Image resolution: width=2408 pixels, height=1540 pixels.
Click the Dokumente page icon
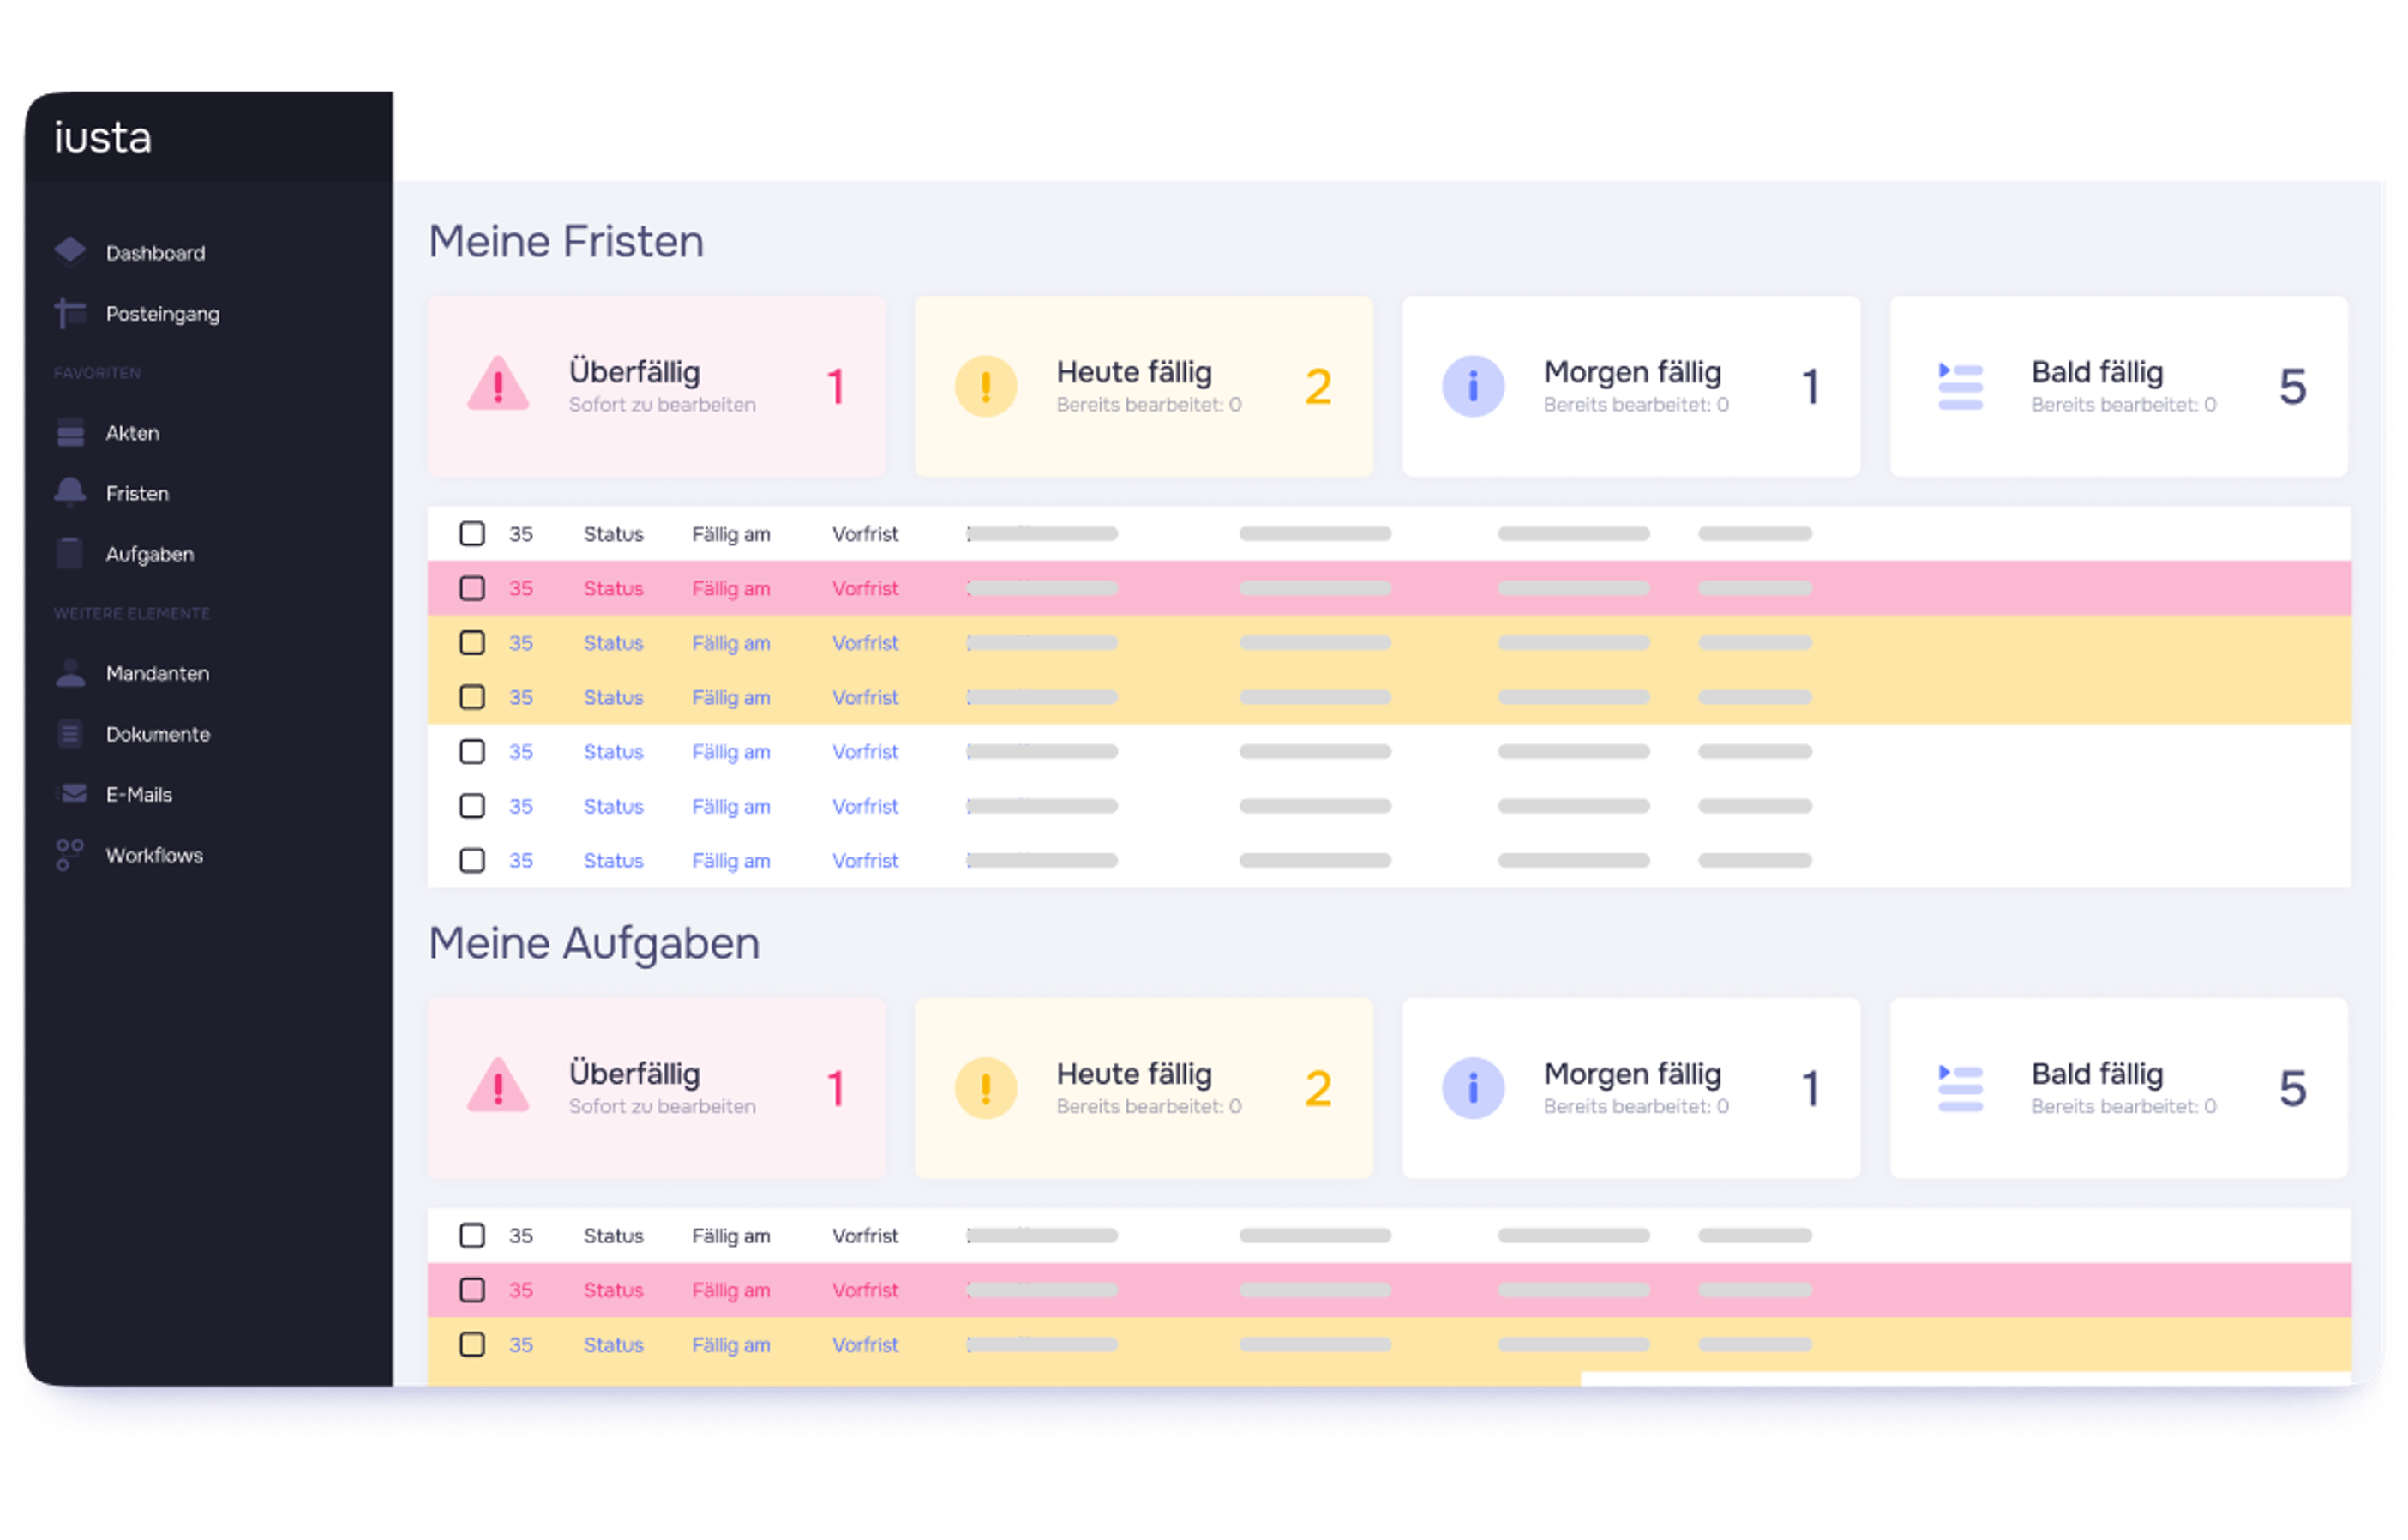click(x=70, y=734)
